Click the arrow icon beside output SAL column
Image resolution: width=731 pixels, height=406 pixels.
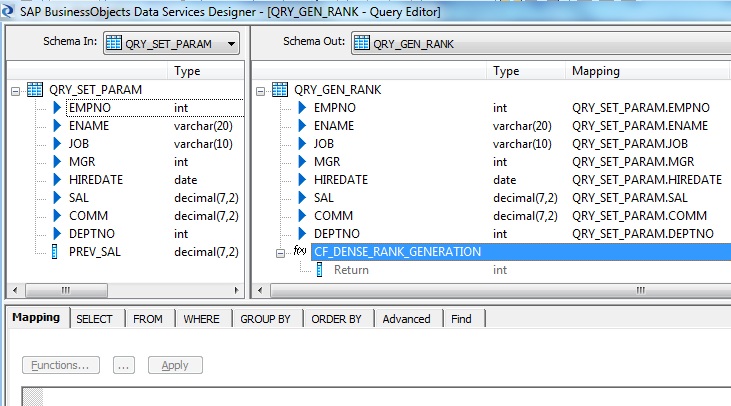(302, 198)
